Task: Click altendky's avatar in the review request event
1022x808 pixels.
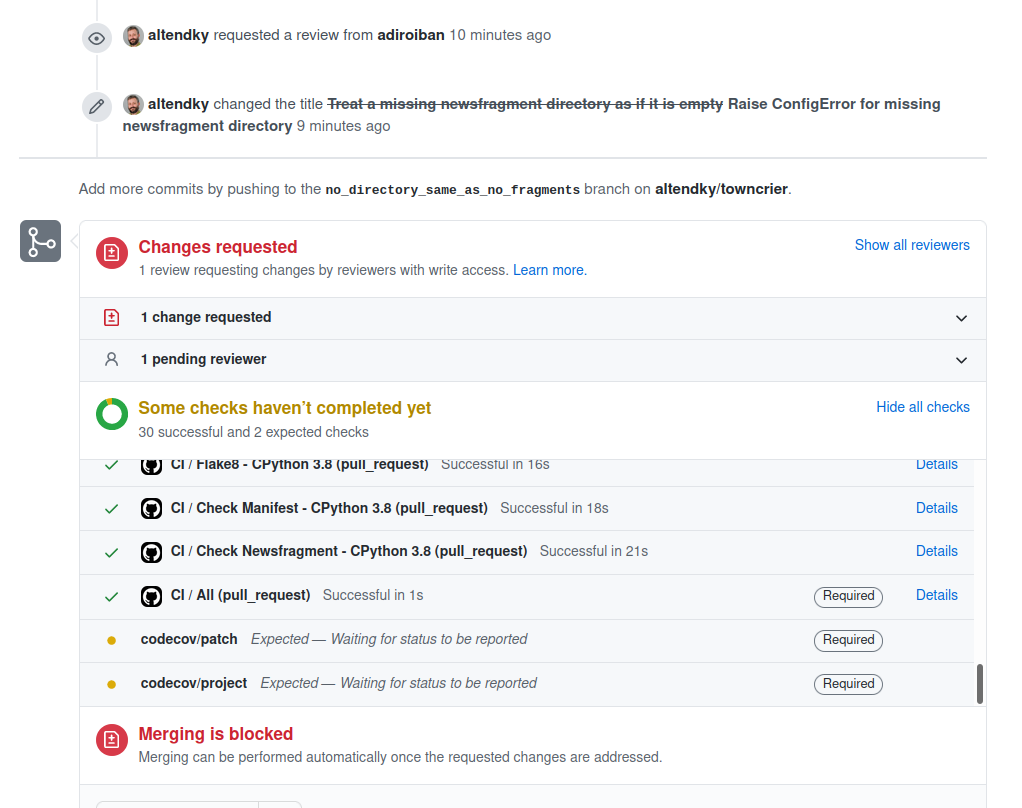Action: coord(133,36)
